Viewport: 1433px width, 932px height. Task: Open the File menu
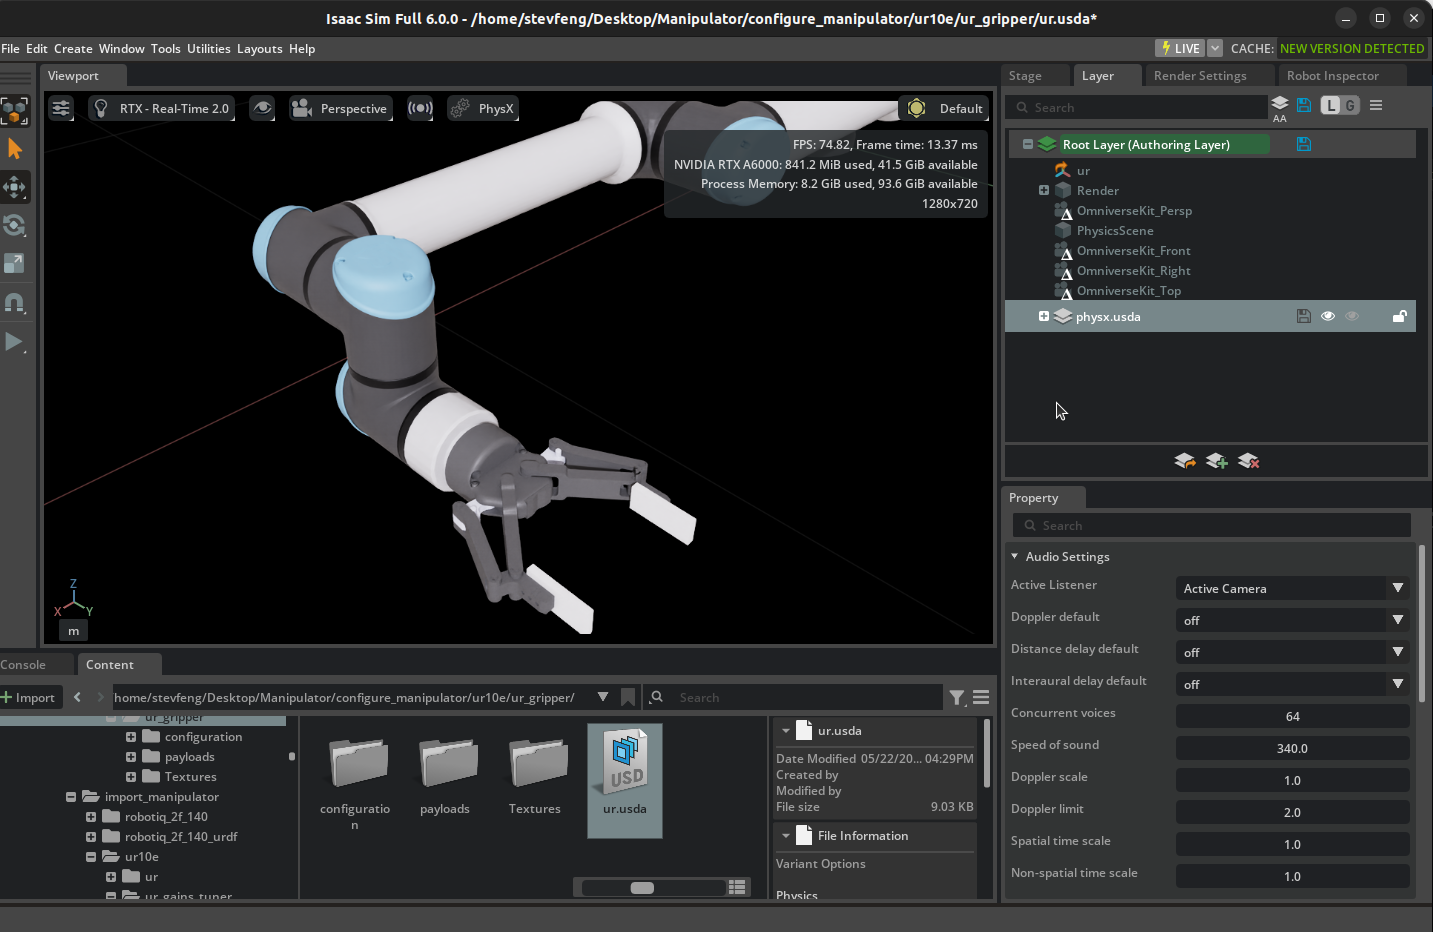(10, 48)
